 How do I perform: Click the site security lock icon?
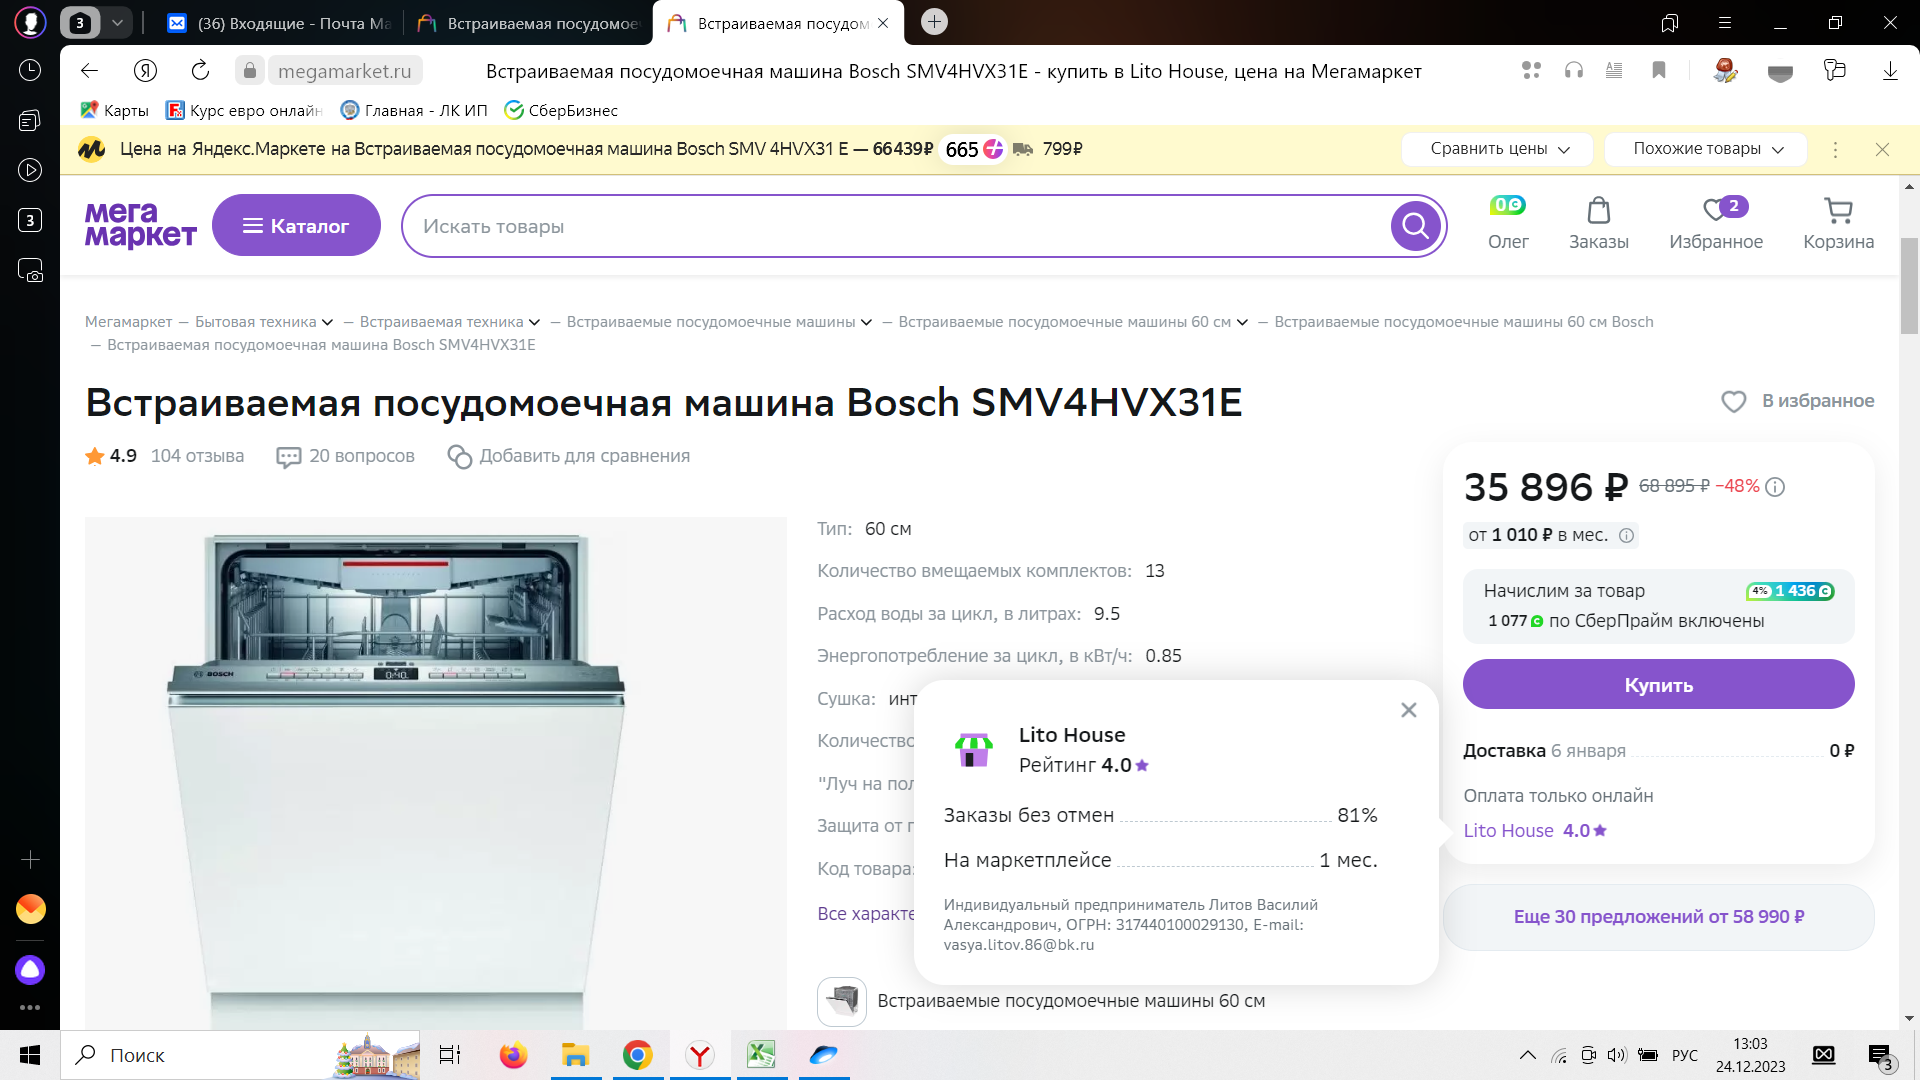(249, 70)
